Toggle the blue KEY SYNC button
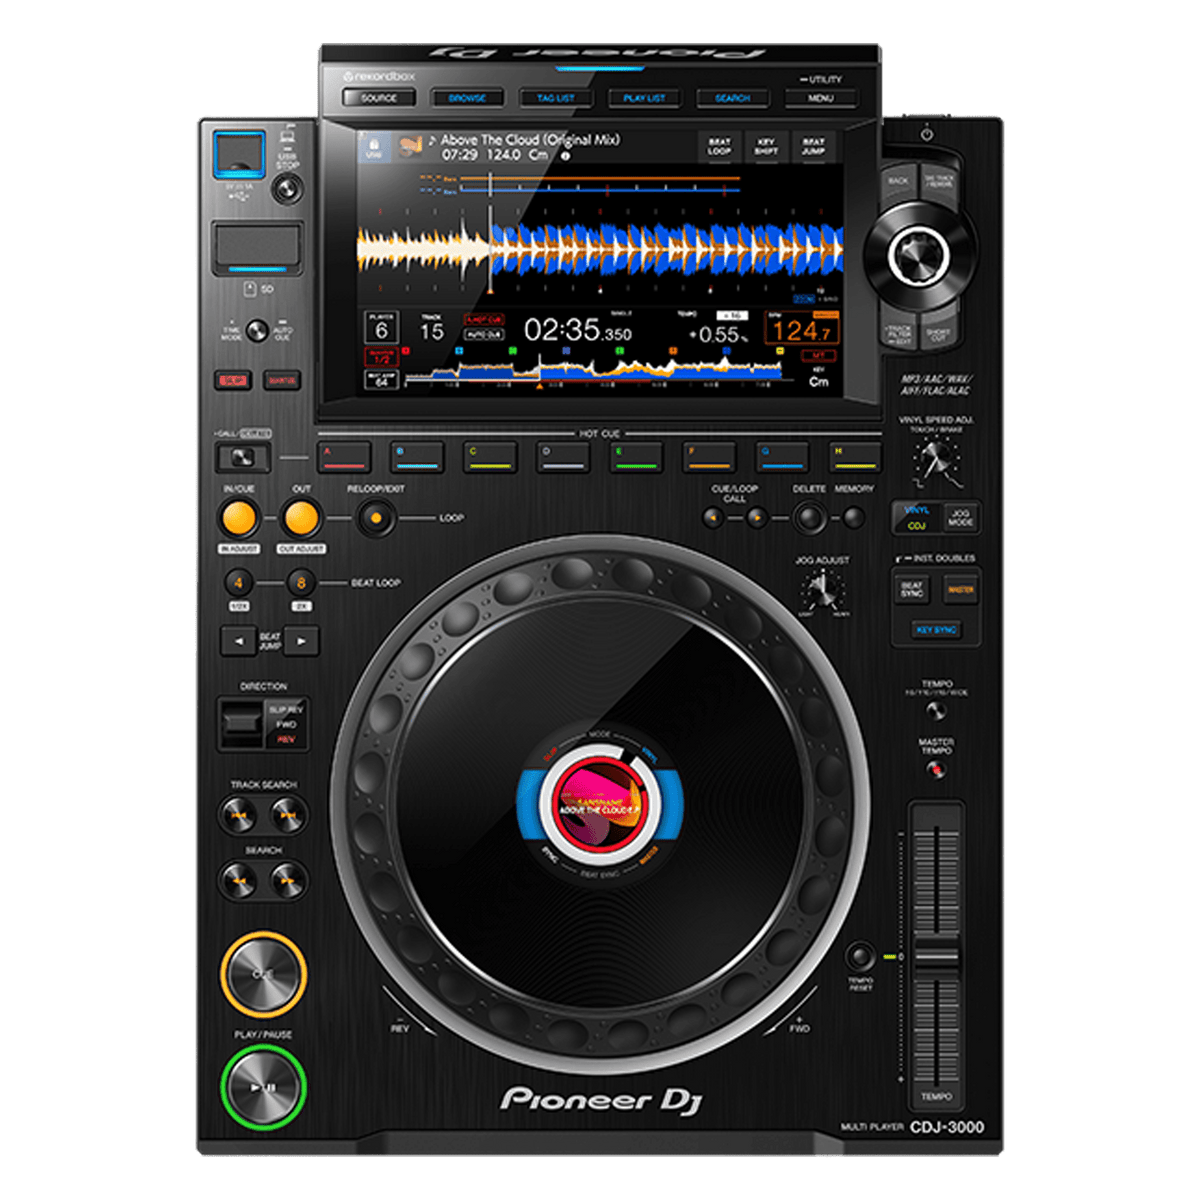The width and height of the screenshot is (1200, 1200). pyautogui.click(x=936, y=630)
